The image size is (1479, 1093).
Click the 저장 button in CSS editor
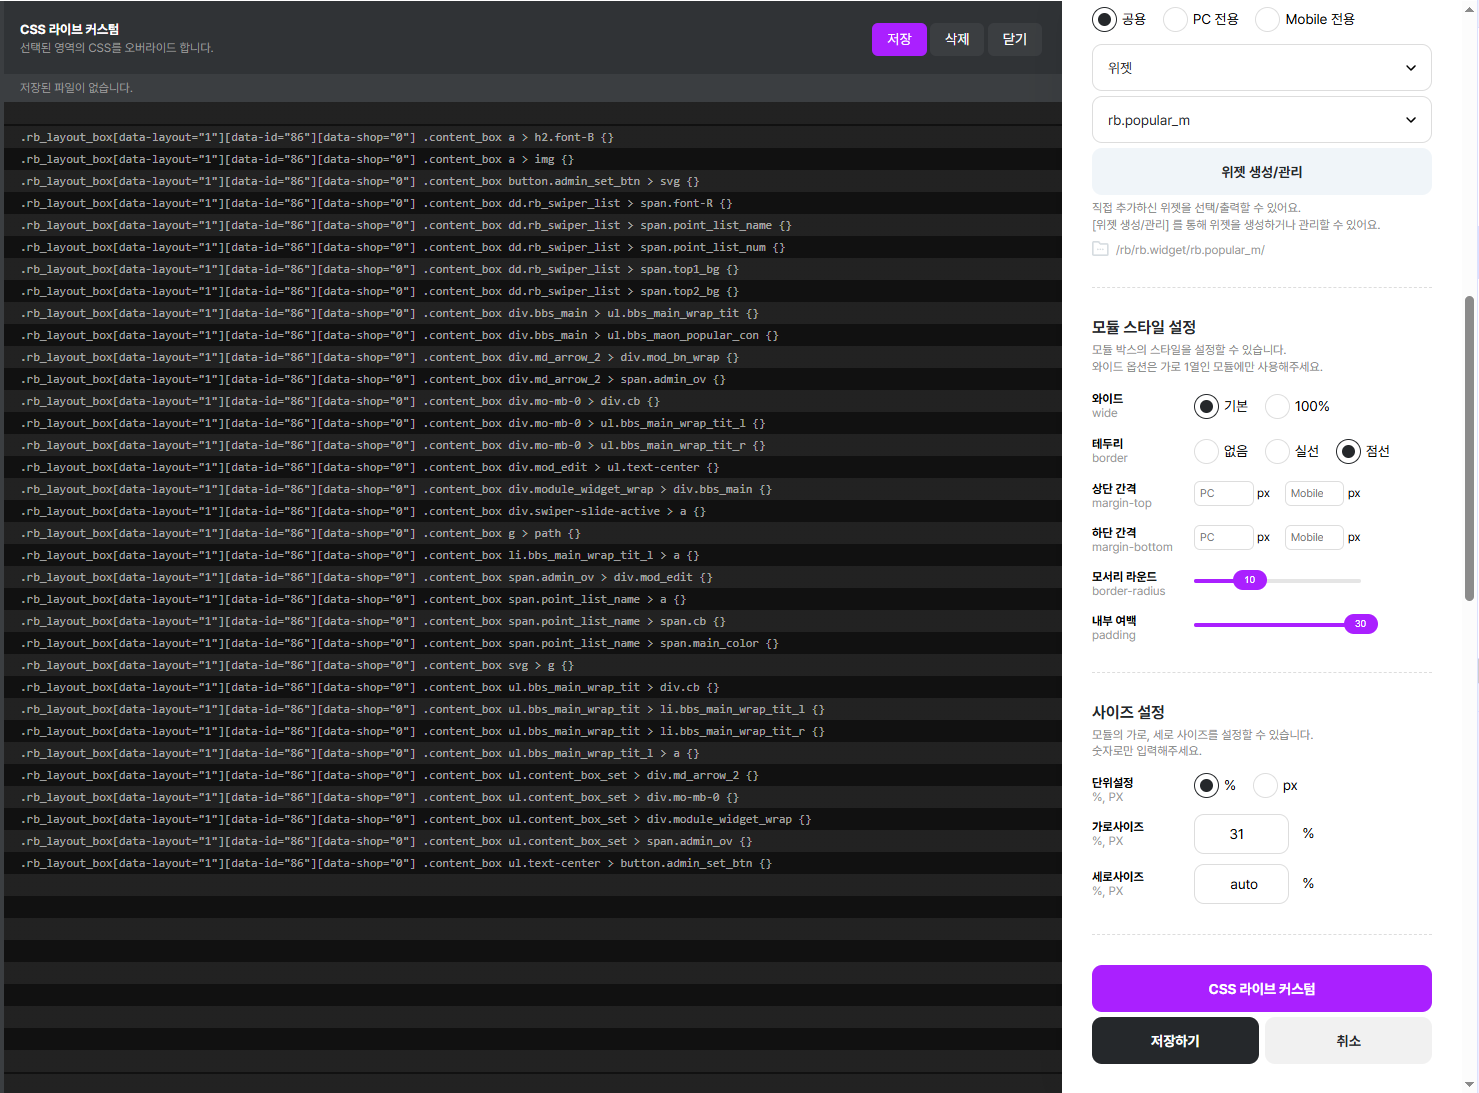(x=899, y=39)
